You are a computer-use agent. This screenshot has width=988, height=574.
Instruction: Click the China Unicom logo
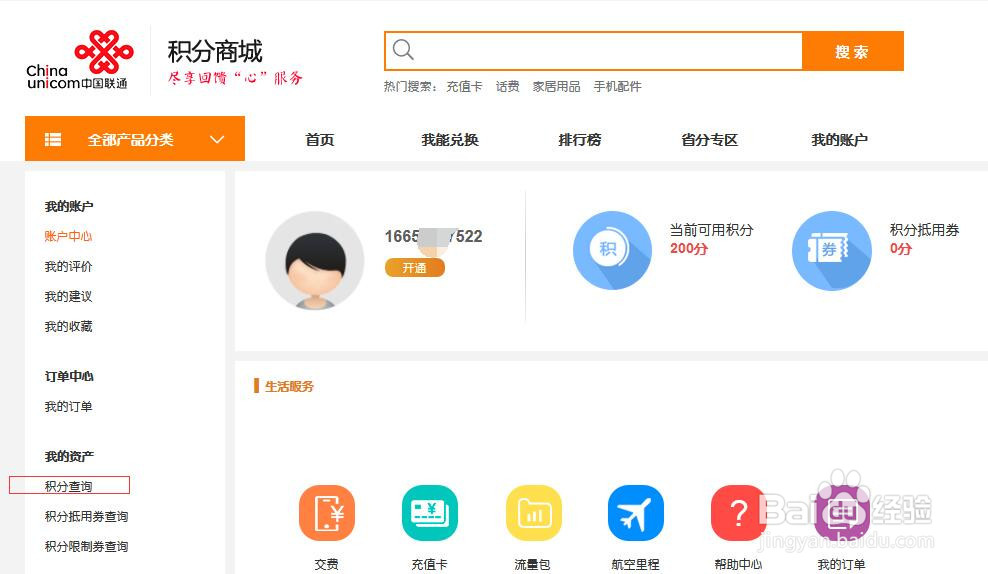[78, 60]
